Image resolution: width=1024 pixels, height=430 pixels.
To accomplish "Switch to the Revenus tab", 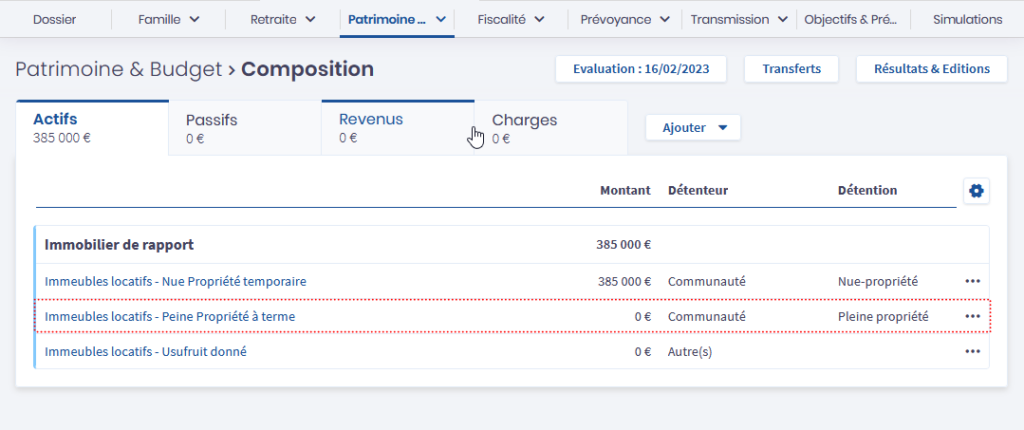I will [x=397, y=128].
